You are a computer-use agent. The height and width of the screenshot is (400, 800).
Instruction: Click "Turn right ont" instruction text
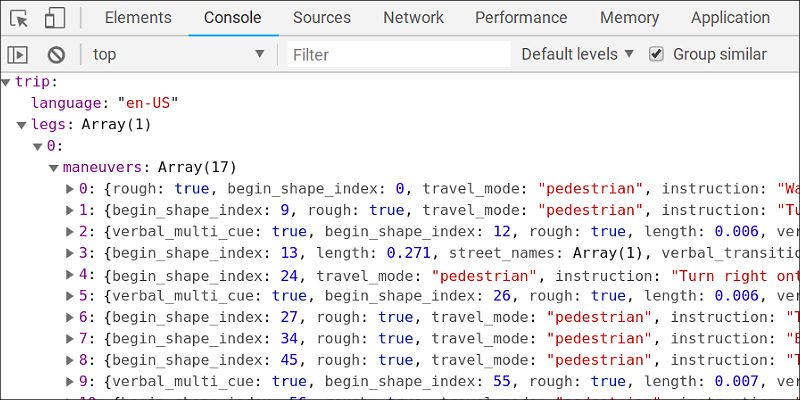[x=735, y=276]
